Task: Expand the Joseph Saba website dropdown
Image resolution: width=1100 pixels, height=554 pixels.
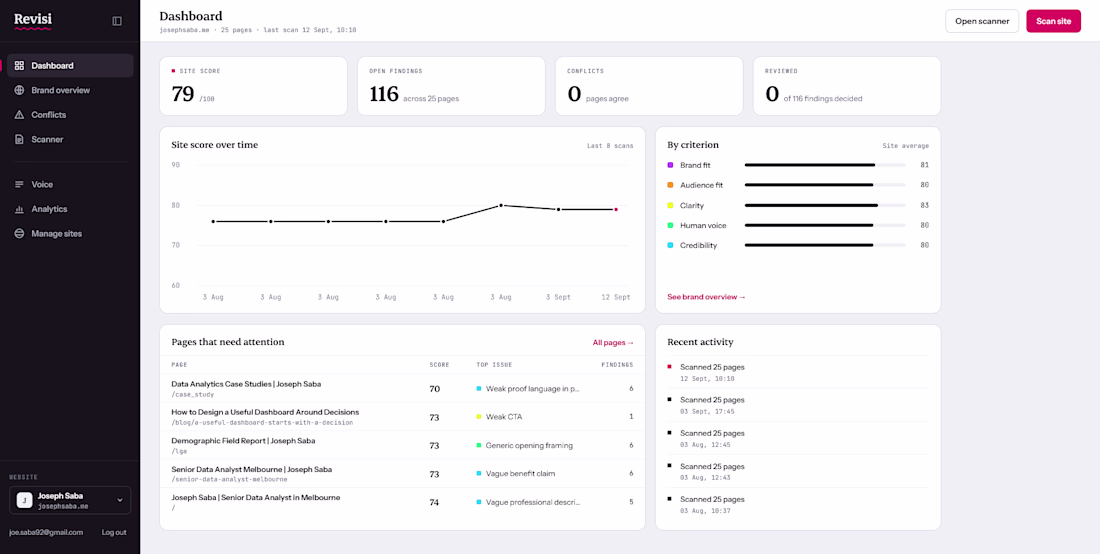Action: [70, 500]
